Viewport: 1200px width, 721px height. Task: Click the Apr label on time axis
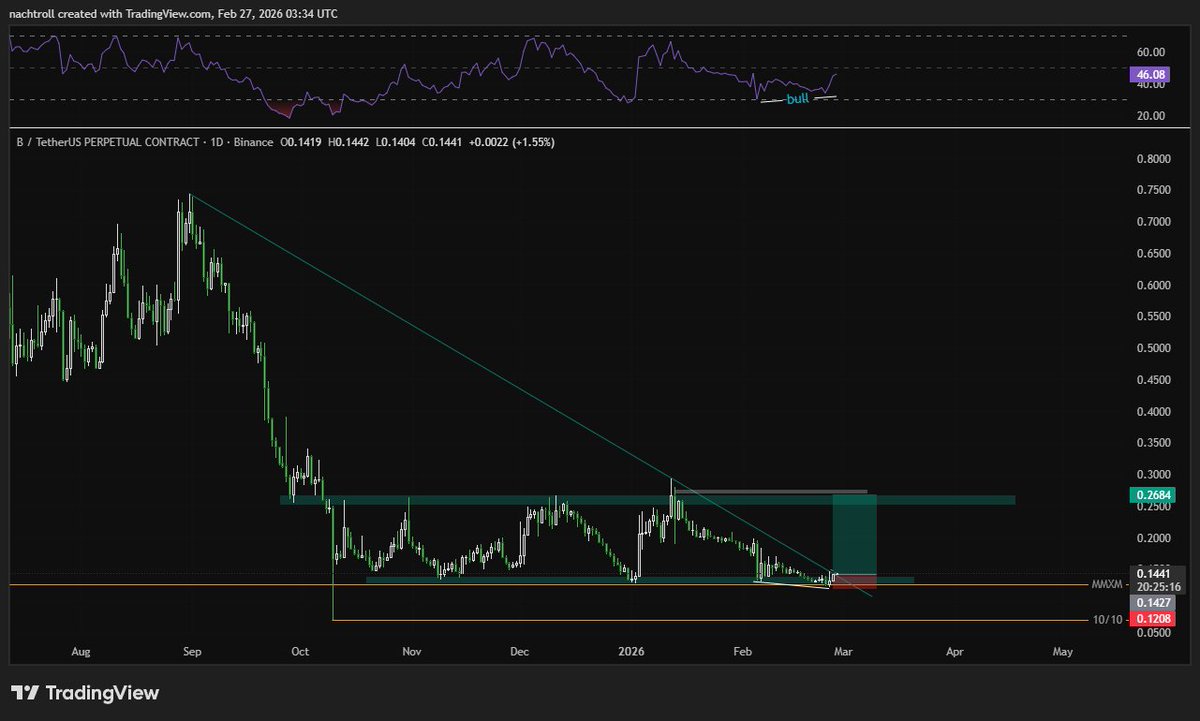point(955,651)
